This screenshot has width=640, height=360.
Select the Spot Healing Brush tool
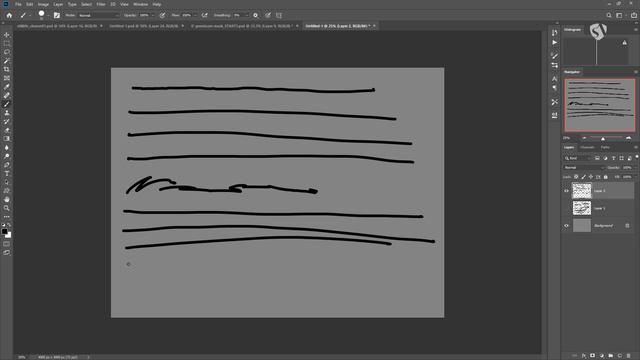click(x=7, y=95)
